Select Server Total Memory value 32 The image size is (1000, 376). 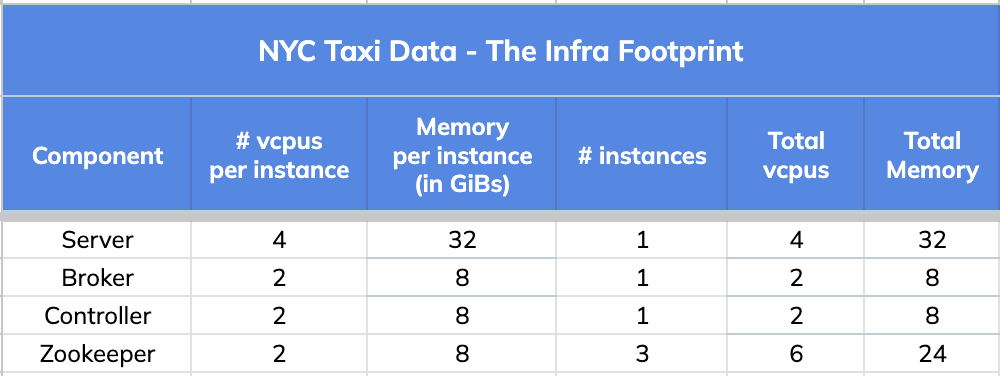point(932,240)
